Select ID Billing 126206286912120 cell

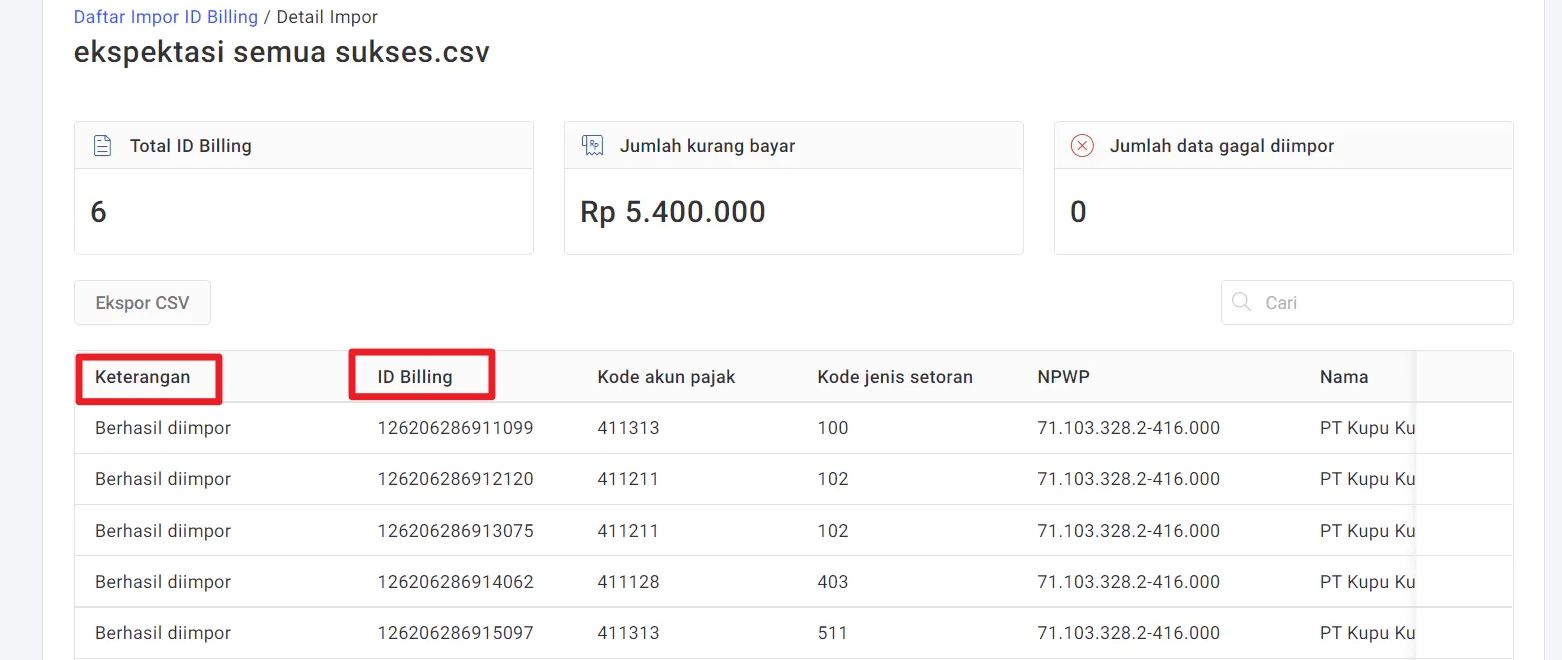pos(455,479)
